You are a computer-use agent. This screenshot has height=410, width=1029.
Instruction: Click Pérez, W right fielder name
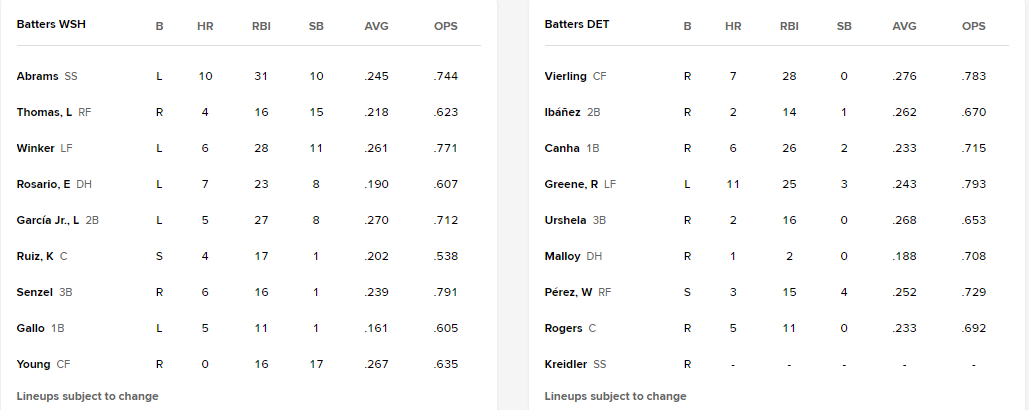coord(568,293)
